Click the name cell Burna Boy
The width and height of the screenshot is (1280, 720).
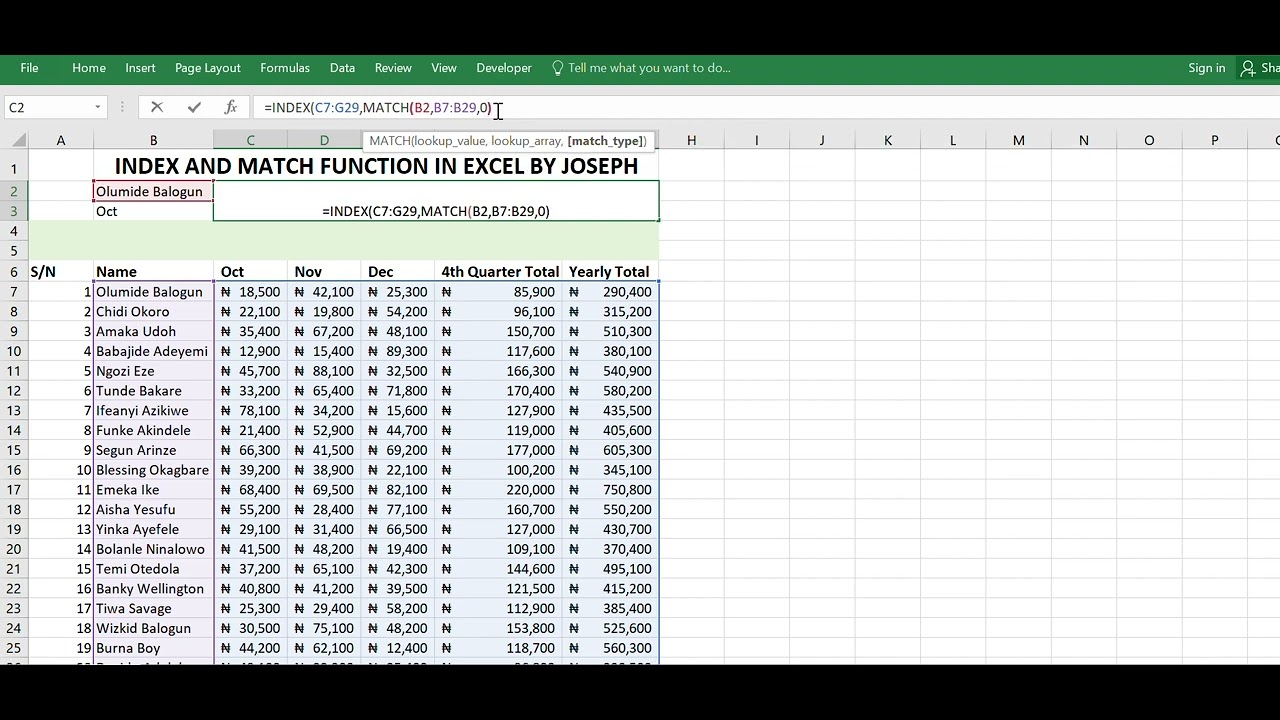pos(153,648)
